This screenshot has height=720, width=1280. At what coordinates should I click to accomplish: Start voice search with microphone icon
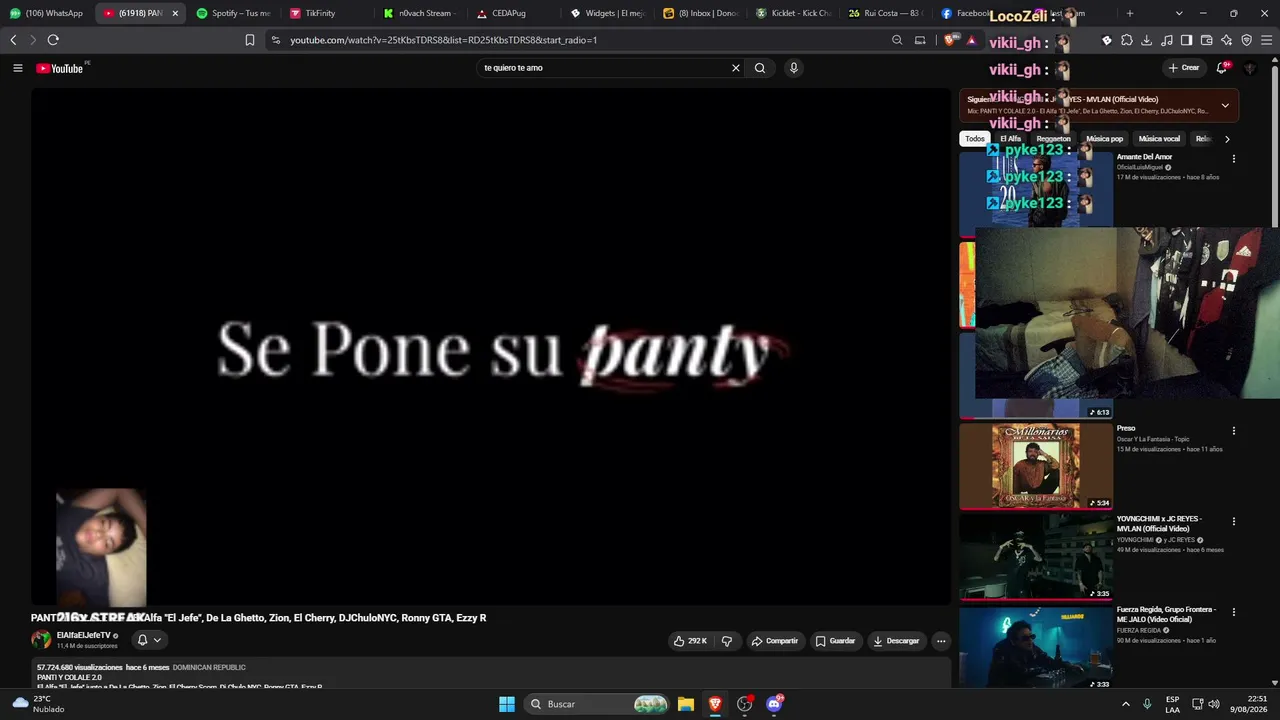click(x=794, y=68)
